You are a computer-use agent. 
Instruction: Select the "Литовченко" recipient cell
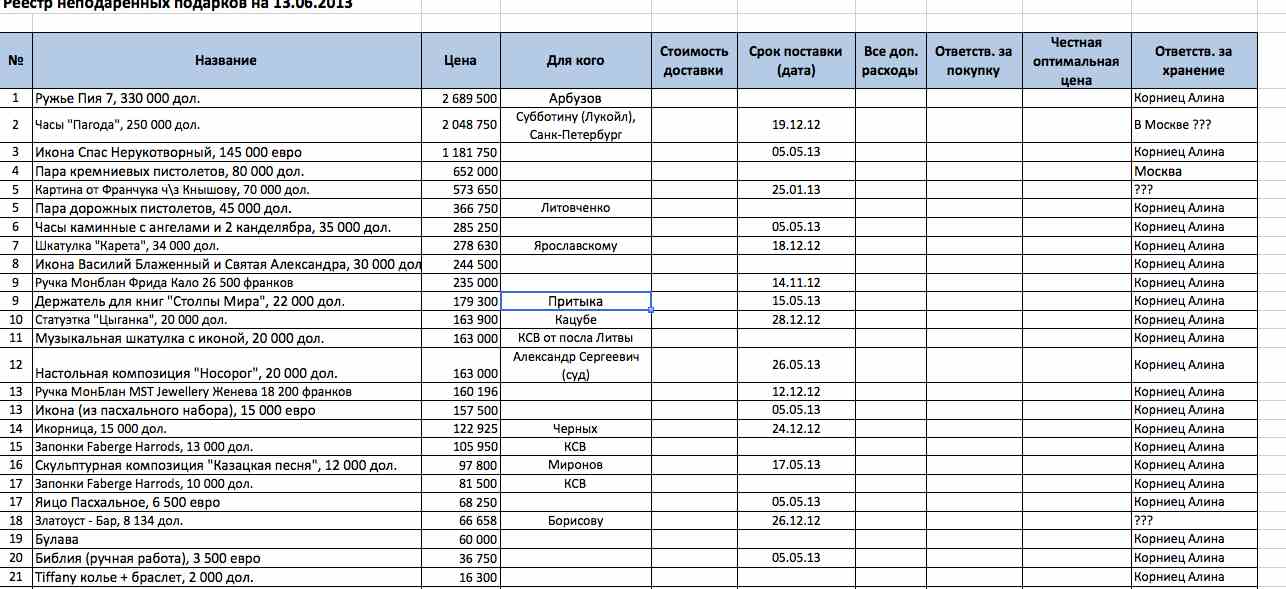click(575, 208)
